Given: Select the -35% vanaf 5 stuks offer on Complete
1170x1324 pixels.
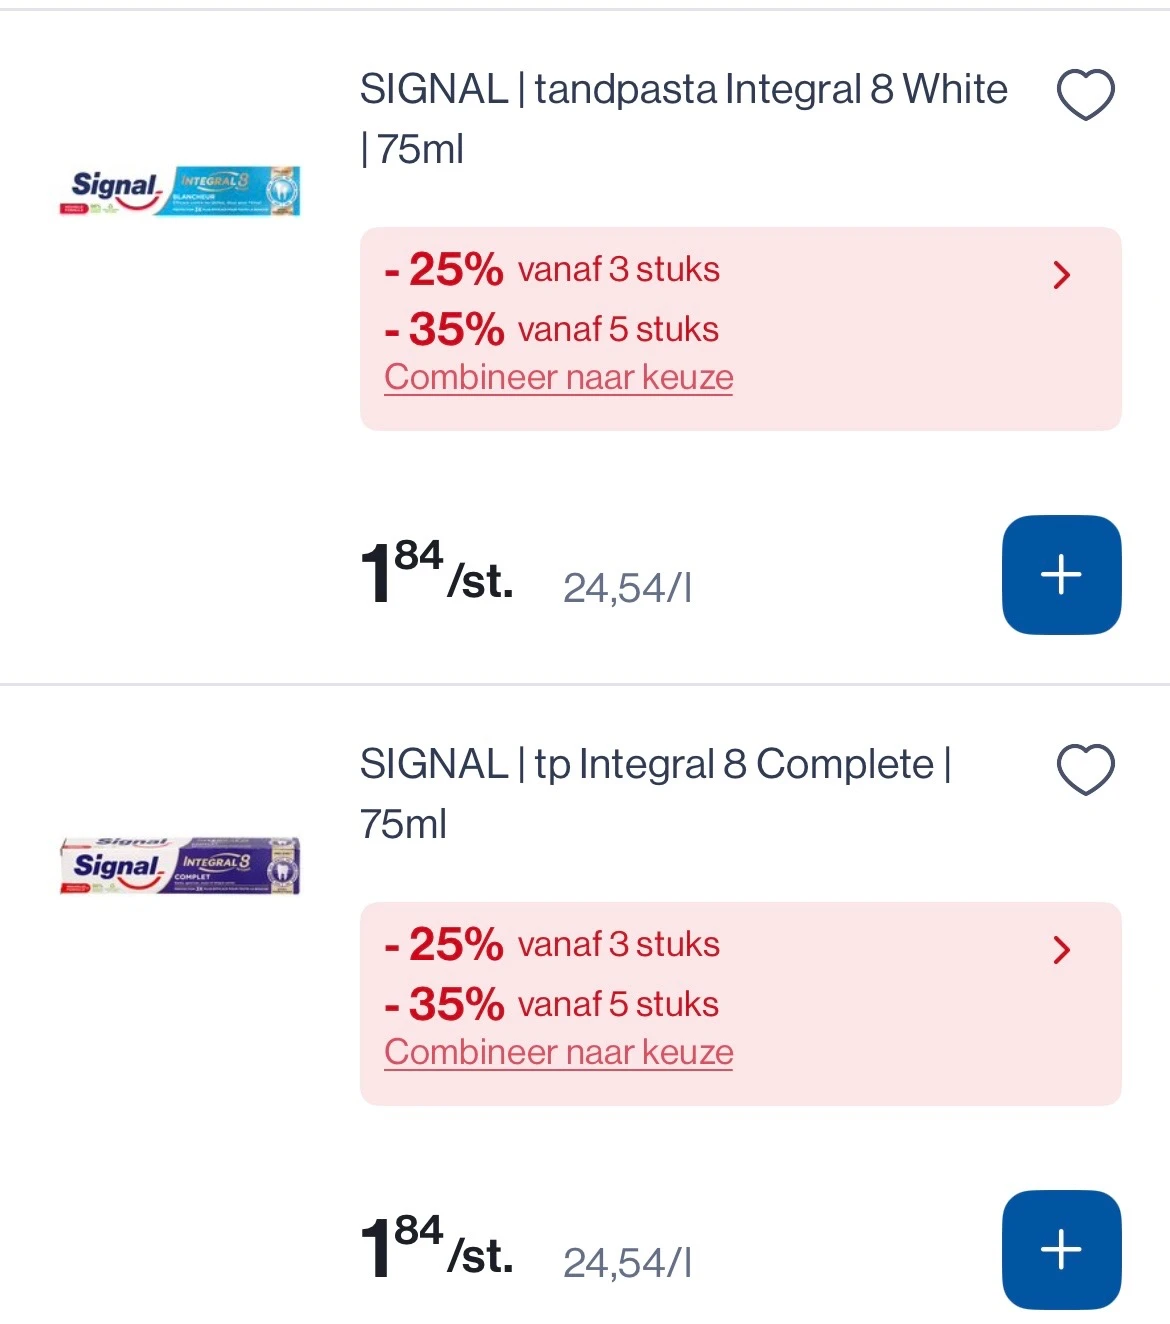Looking at the screenshot, I should pyautogui.click(x=552, y=1004).
